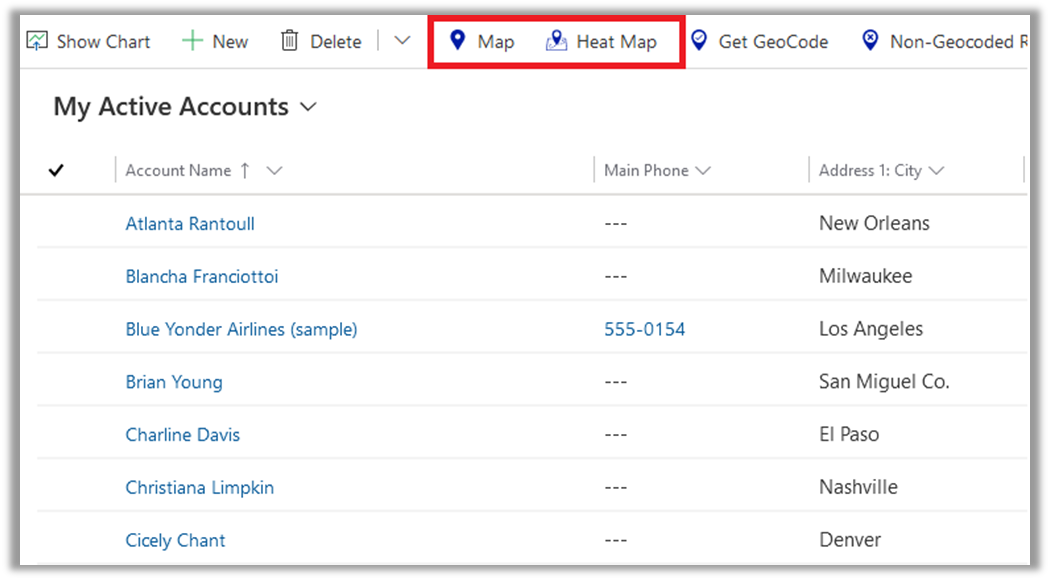Click phone number 555-0154
The height and width of the screenshot is (580, 1050).
point(645,329)
